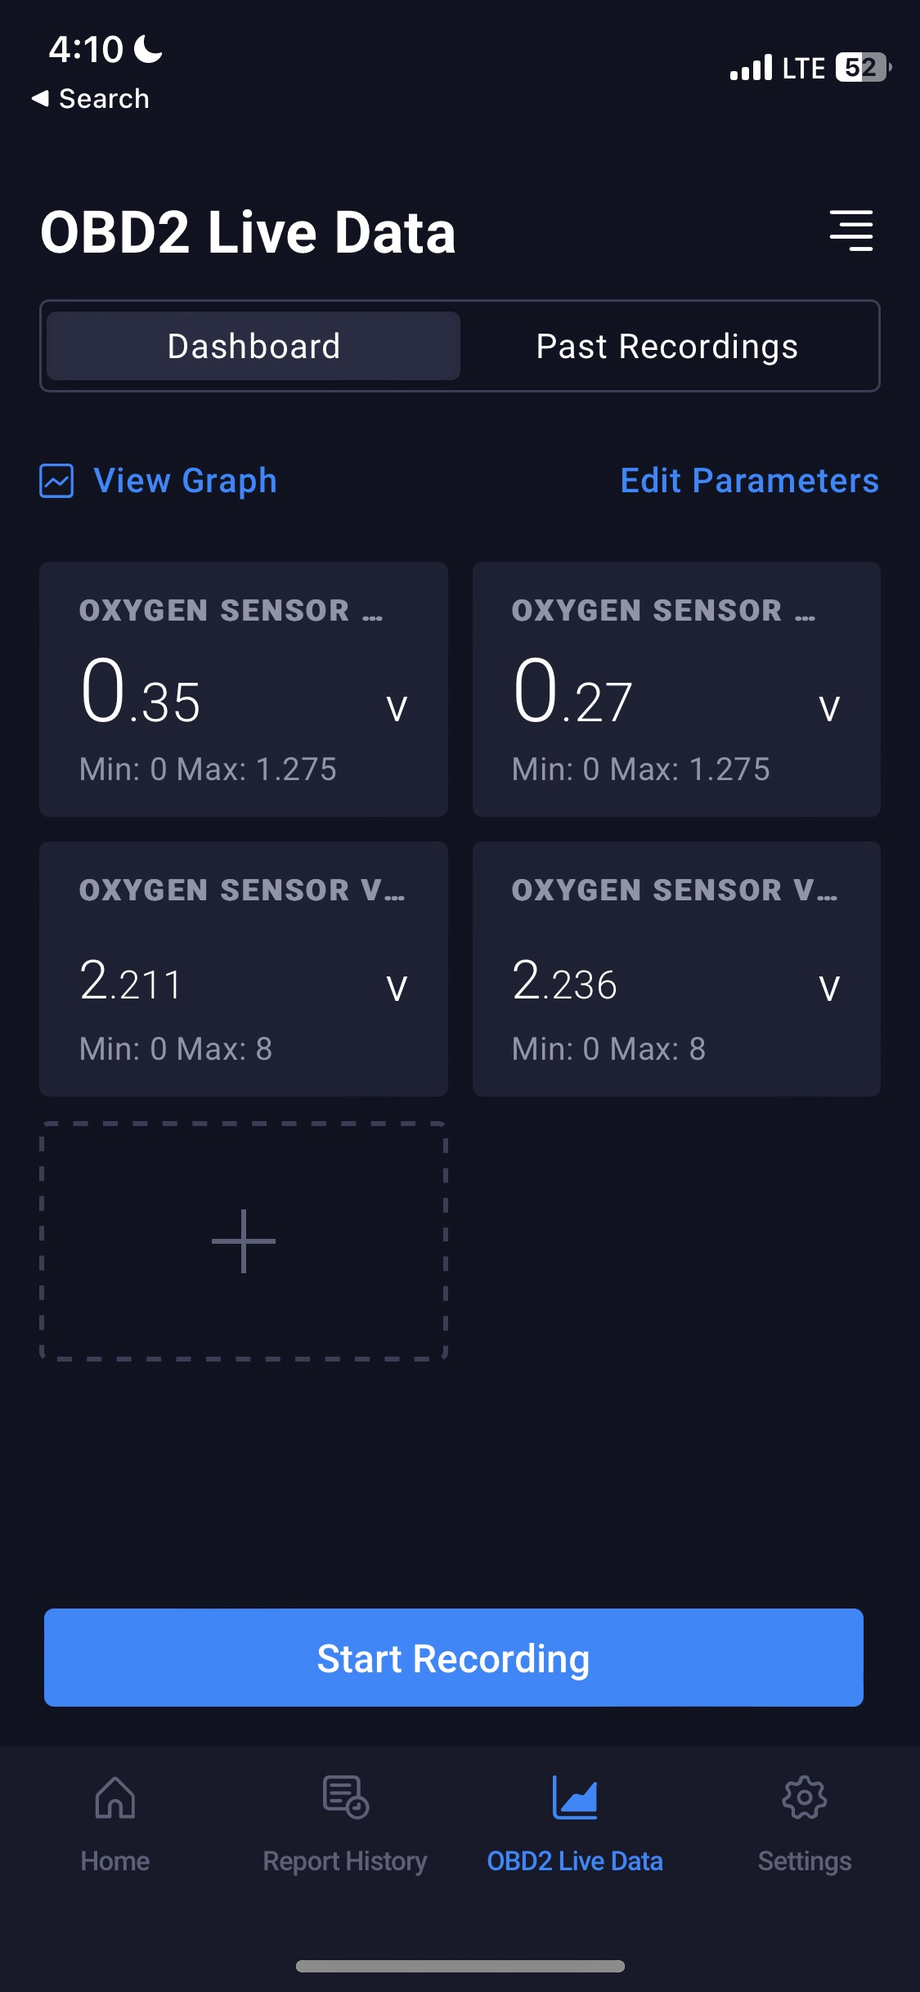920x1992 pixels.
Task: Select the oxygen sensor card reading 0.27
Action: 676,689
